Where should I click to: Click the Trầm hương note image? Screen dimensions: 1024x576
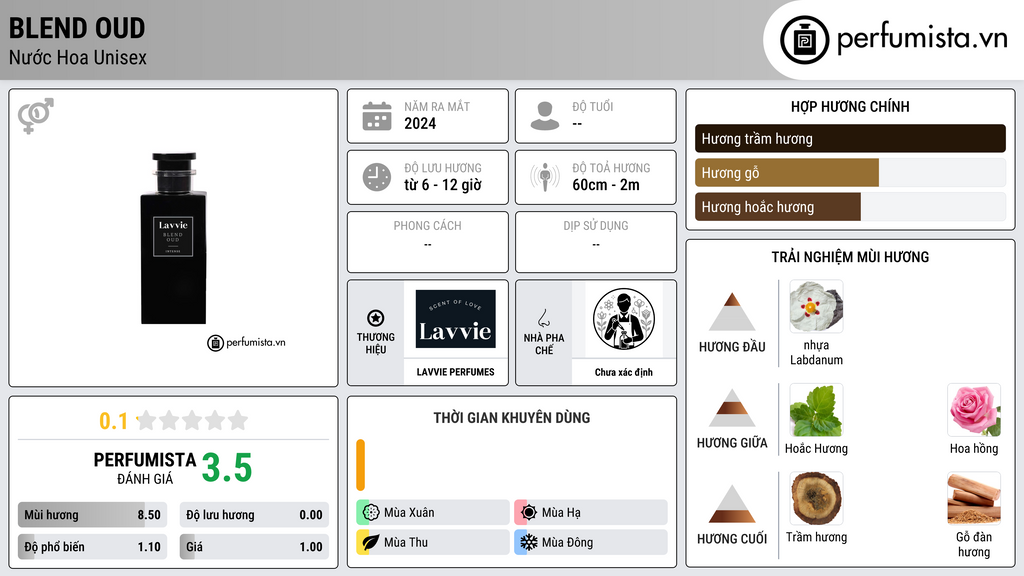[x=816, y=498]
